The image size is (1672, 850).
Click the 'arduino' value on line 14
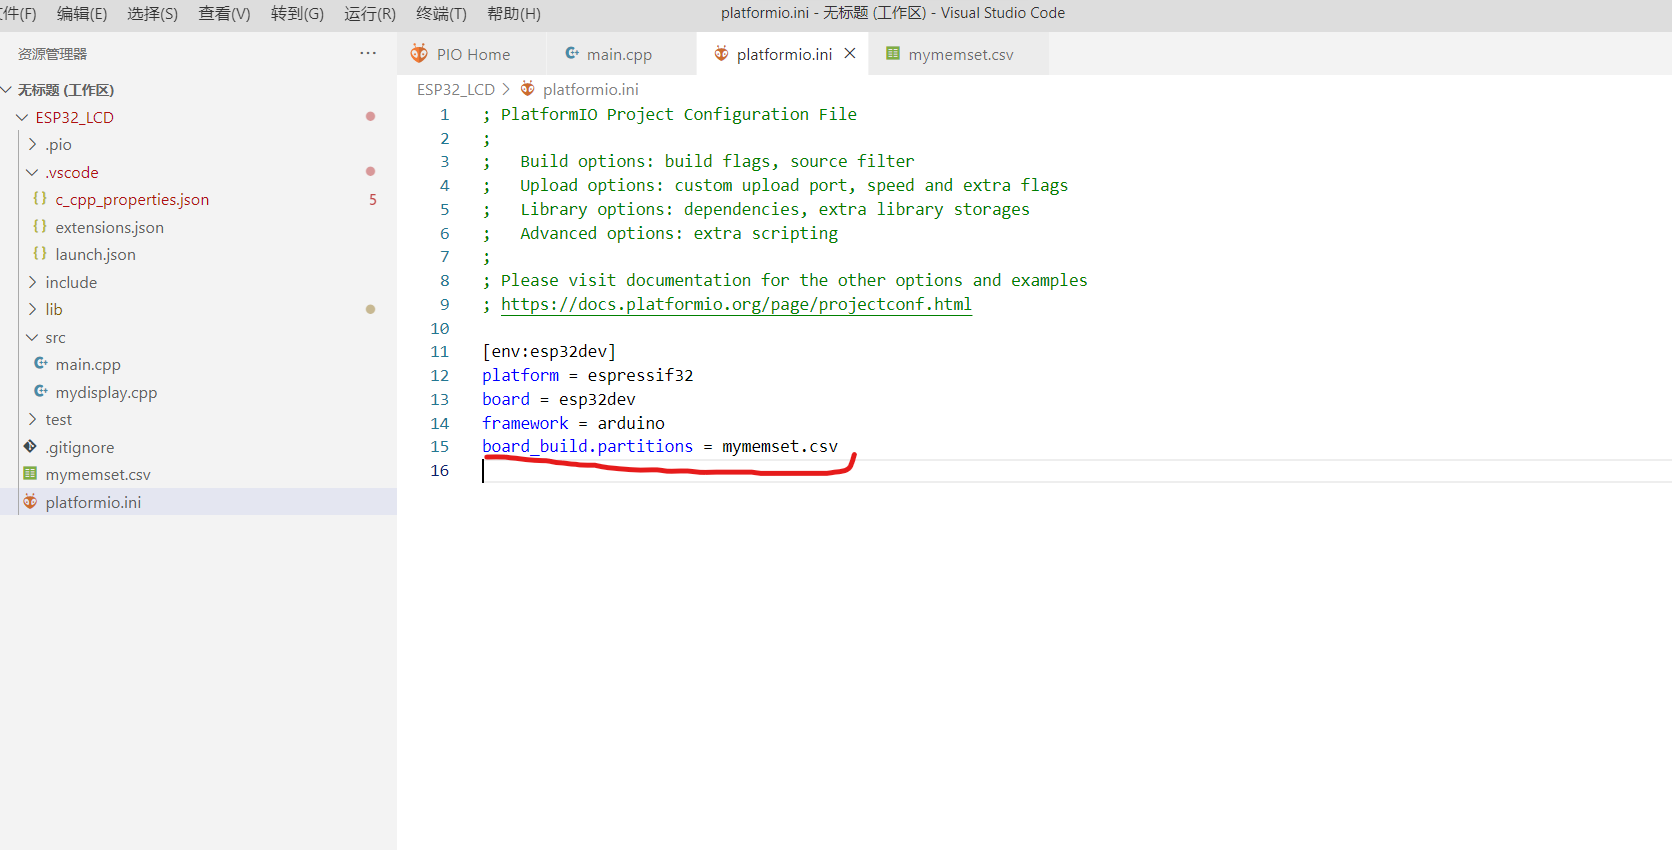click(x=631, y=423)
